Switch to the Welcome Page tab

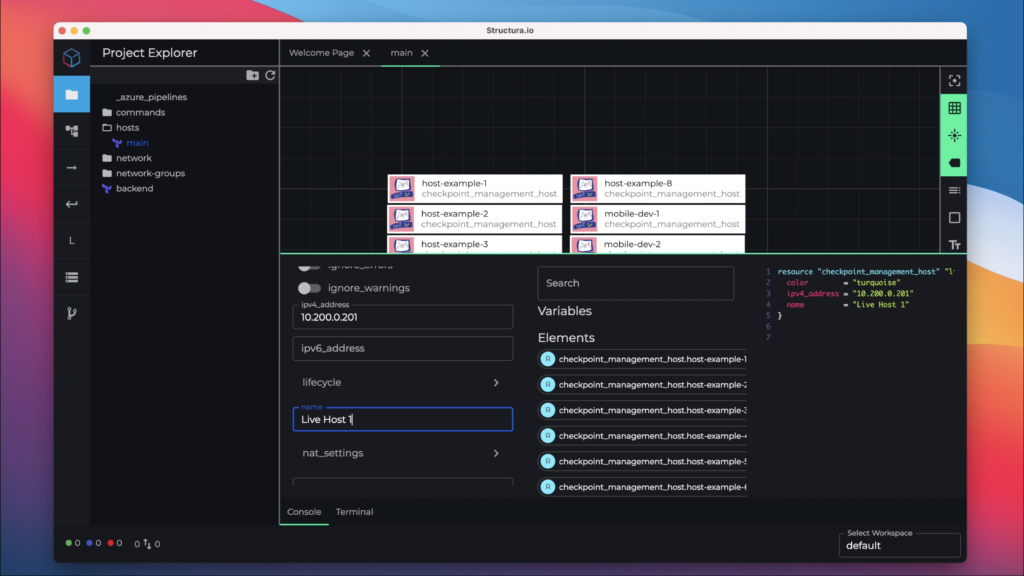321,53
